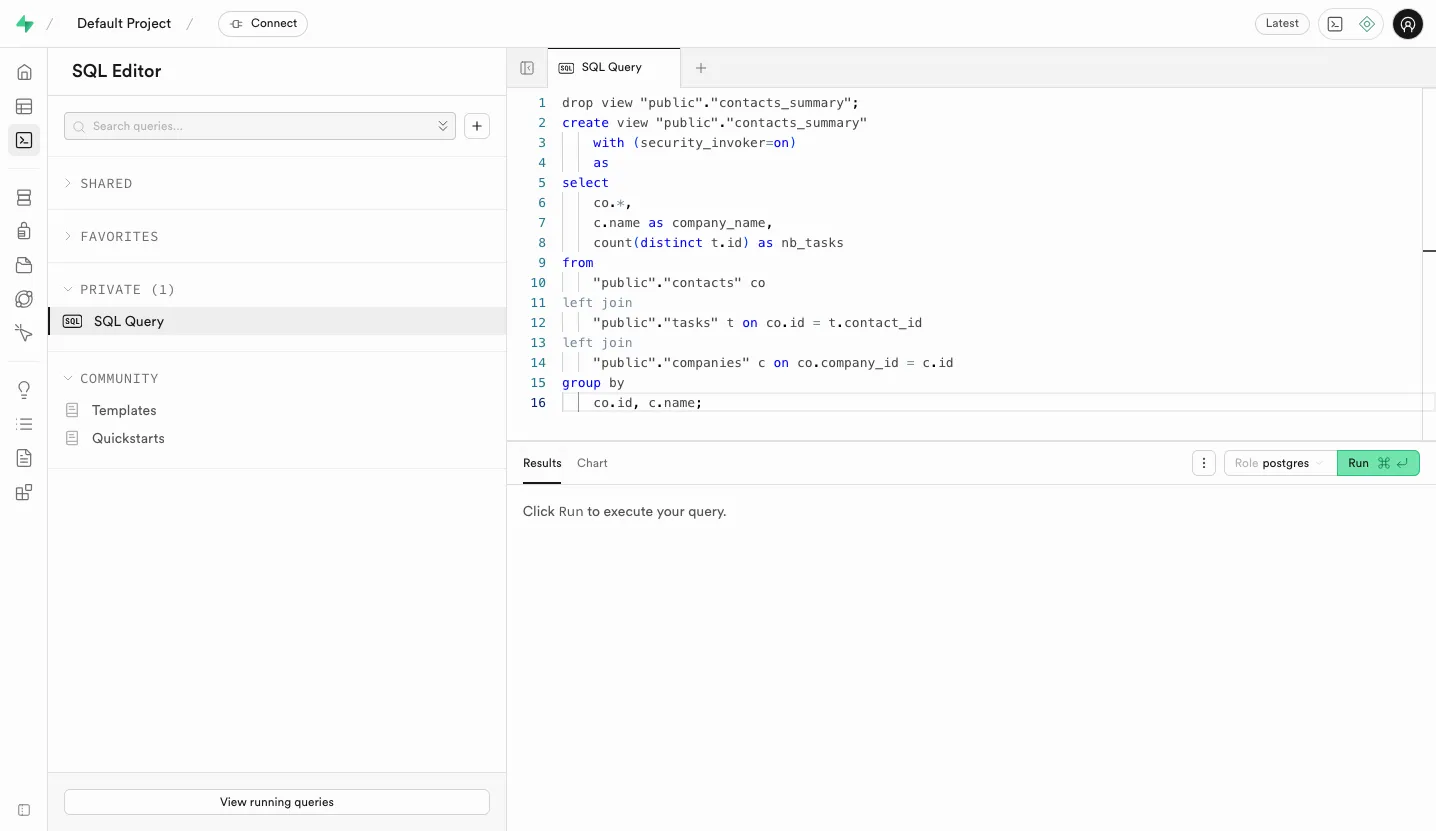Open the Advisors panel
The height and width of the screenshot is (831, 1436).
(x=24, y=389)
